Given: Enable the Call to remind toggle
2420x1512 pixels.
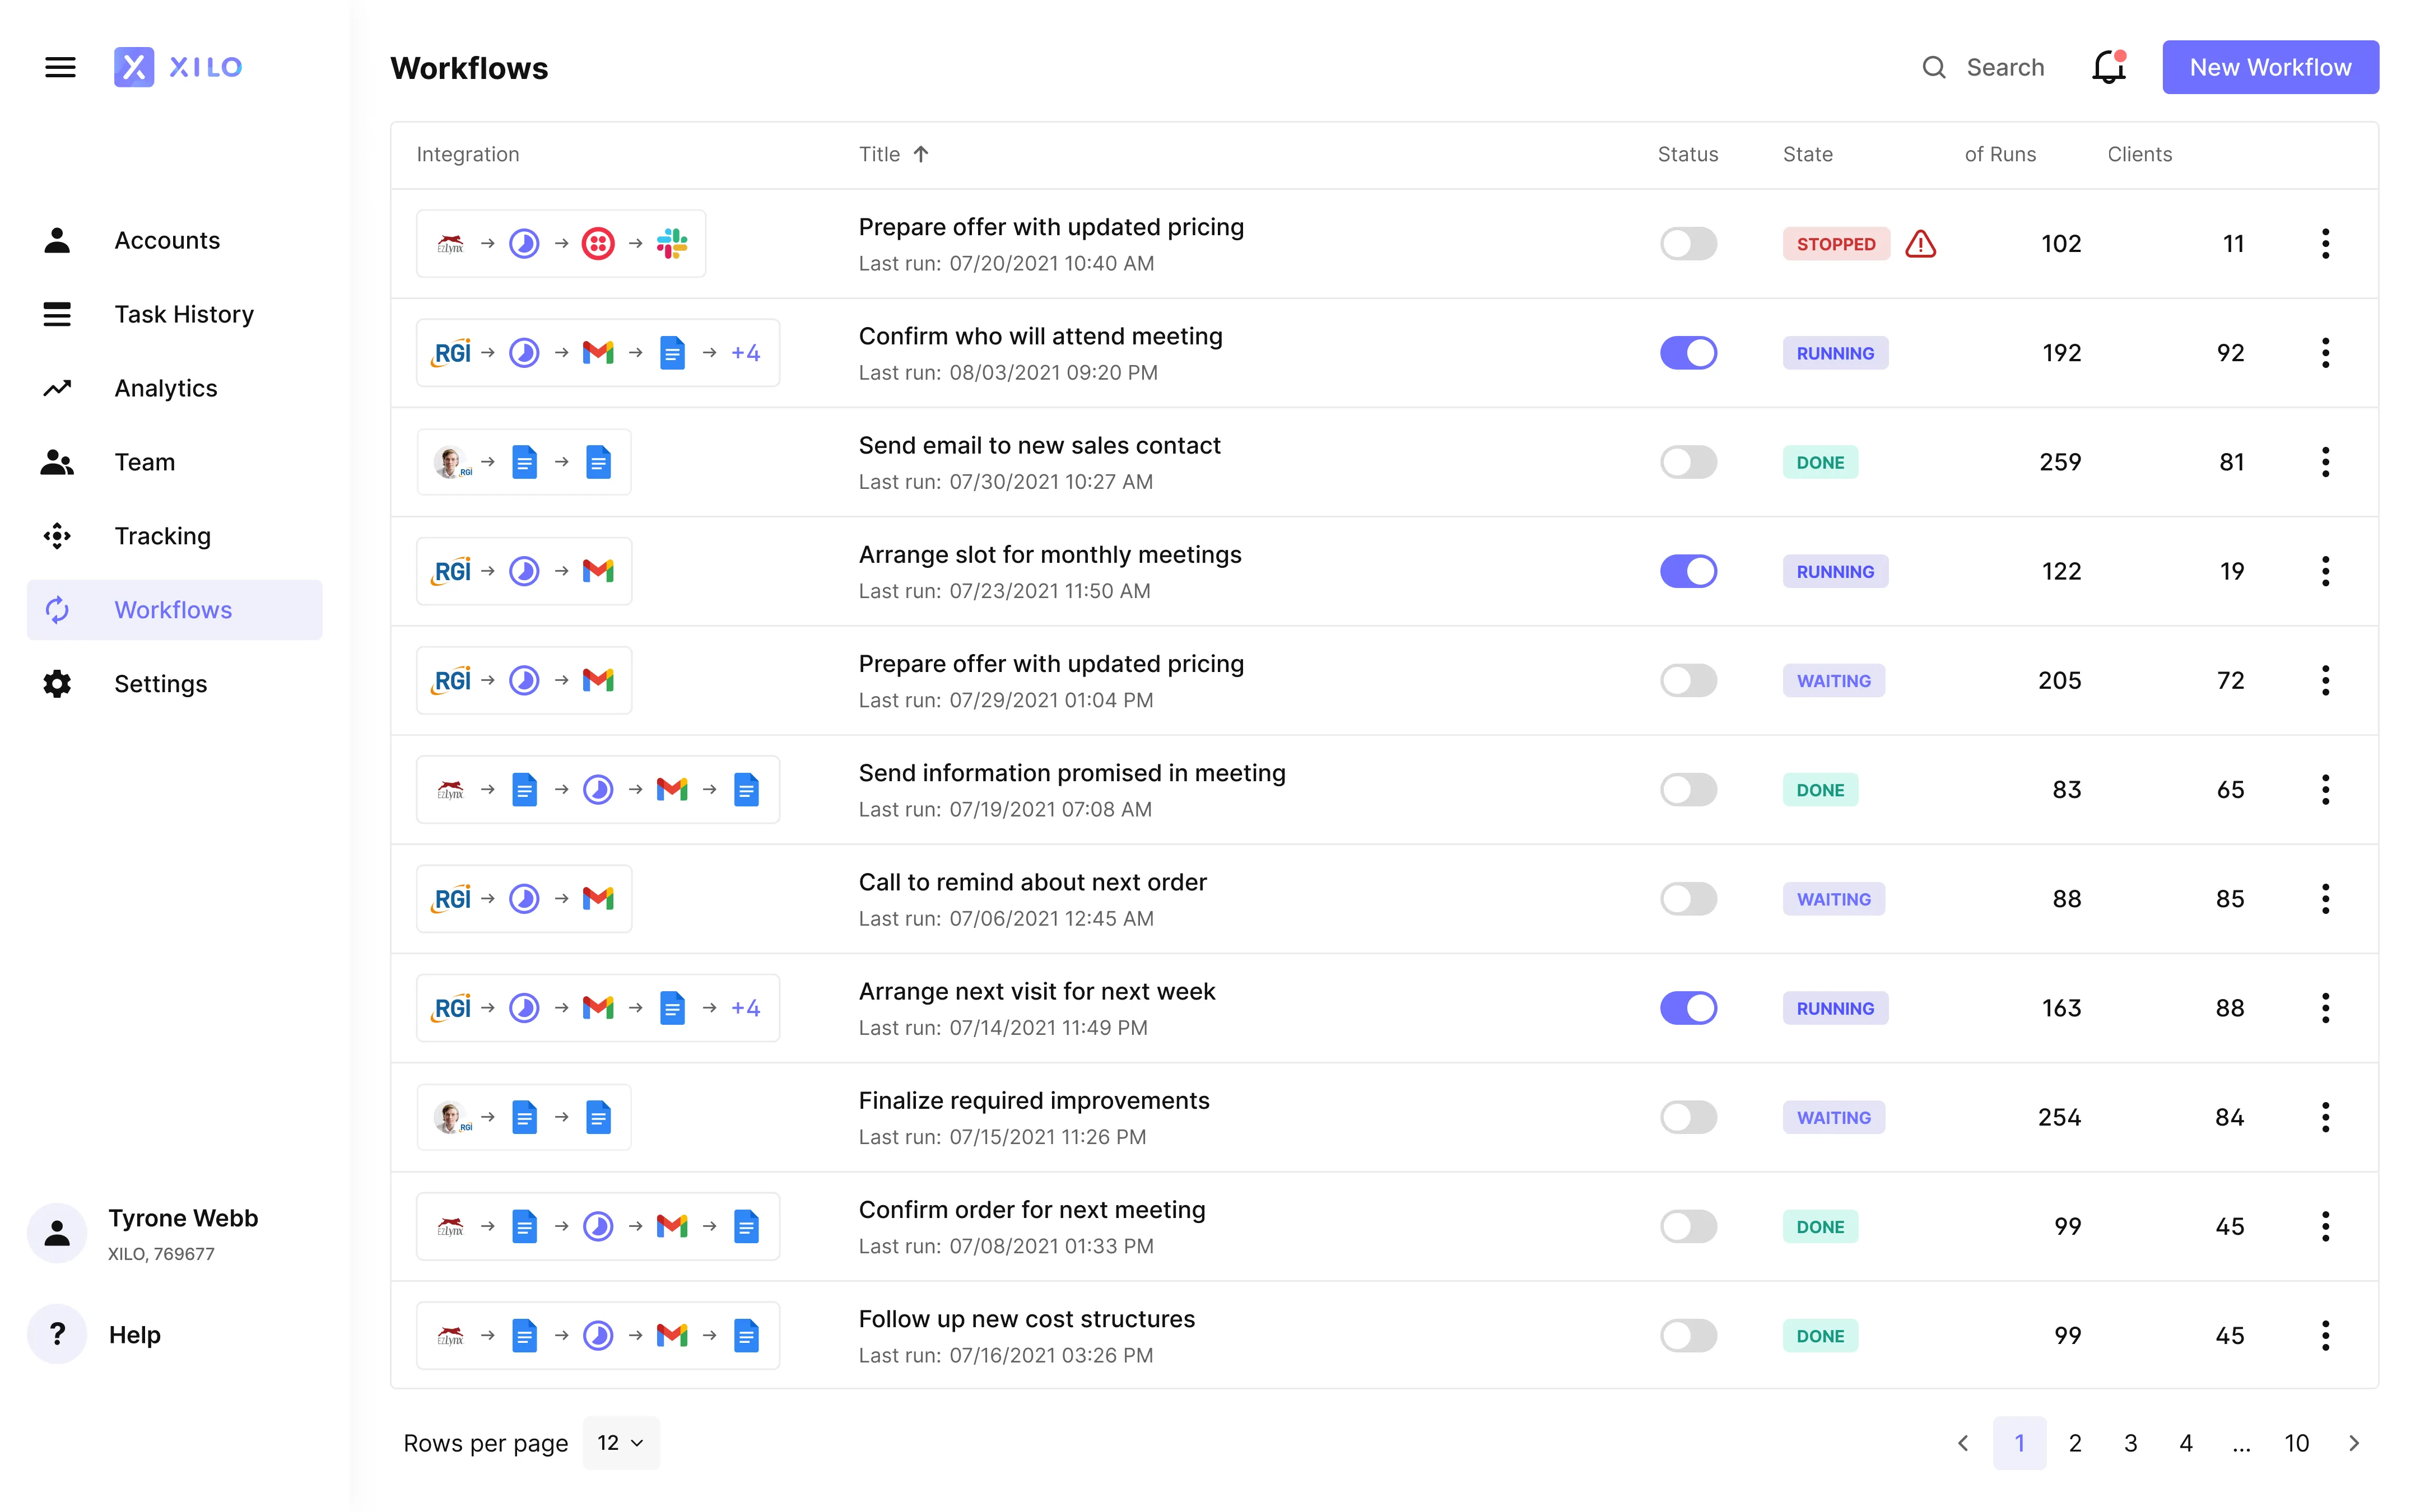Looking at the screenshot, I should pos(1688,899).
